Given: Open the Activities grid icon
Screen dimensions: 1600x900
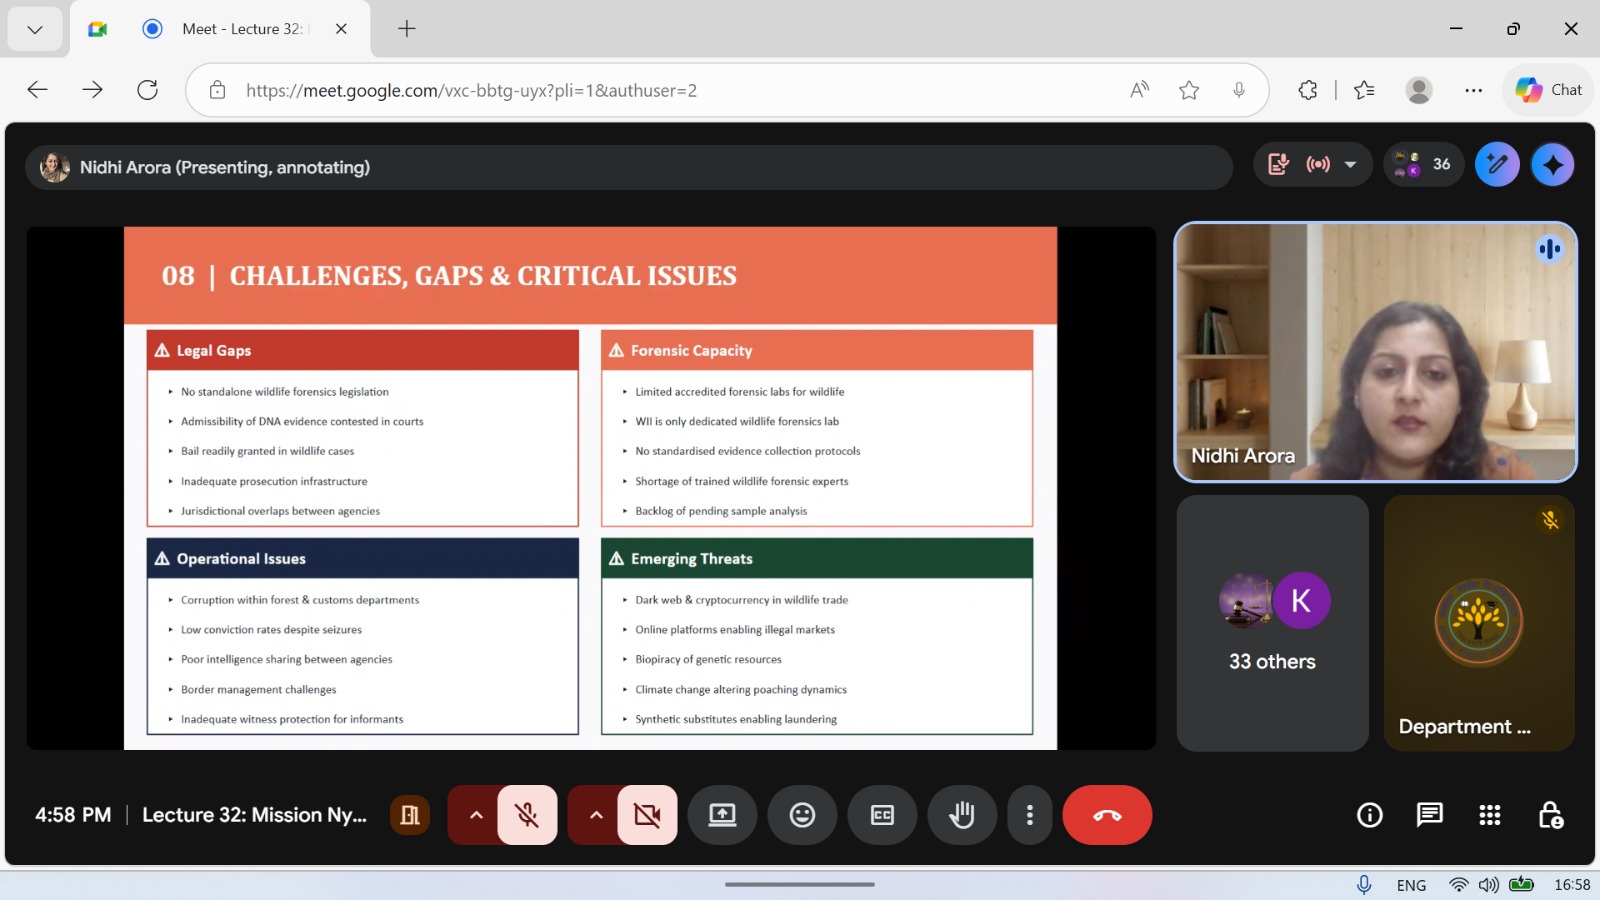Looking at the screenshot, I should [x=1490, y=815].
